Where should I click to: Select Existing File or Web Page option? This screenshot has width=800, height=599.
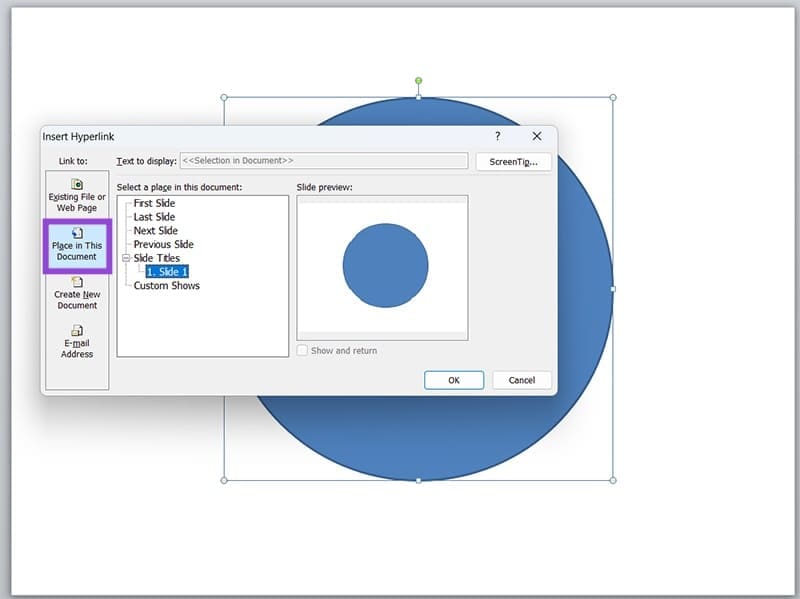tap(77, 195)
